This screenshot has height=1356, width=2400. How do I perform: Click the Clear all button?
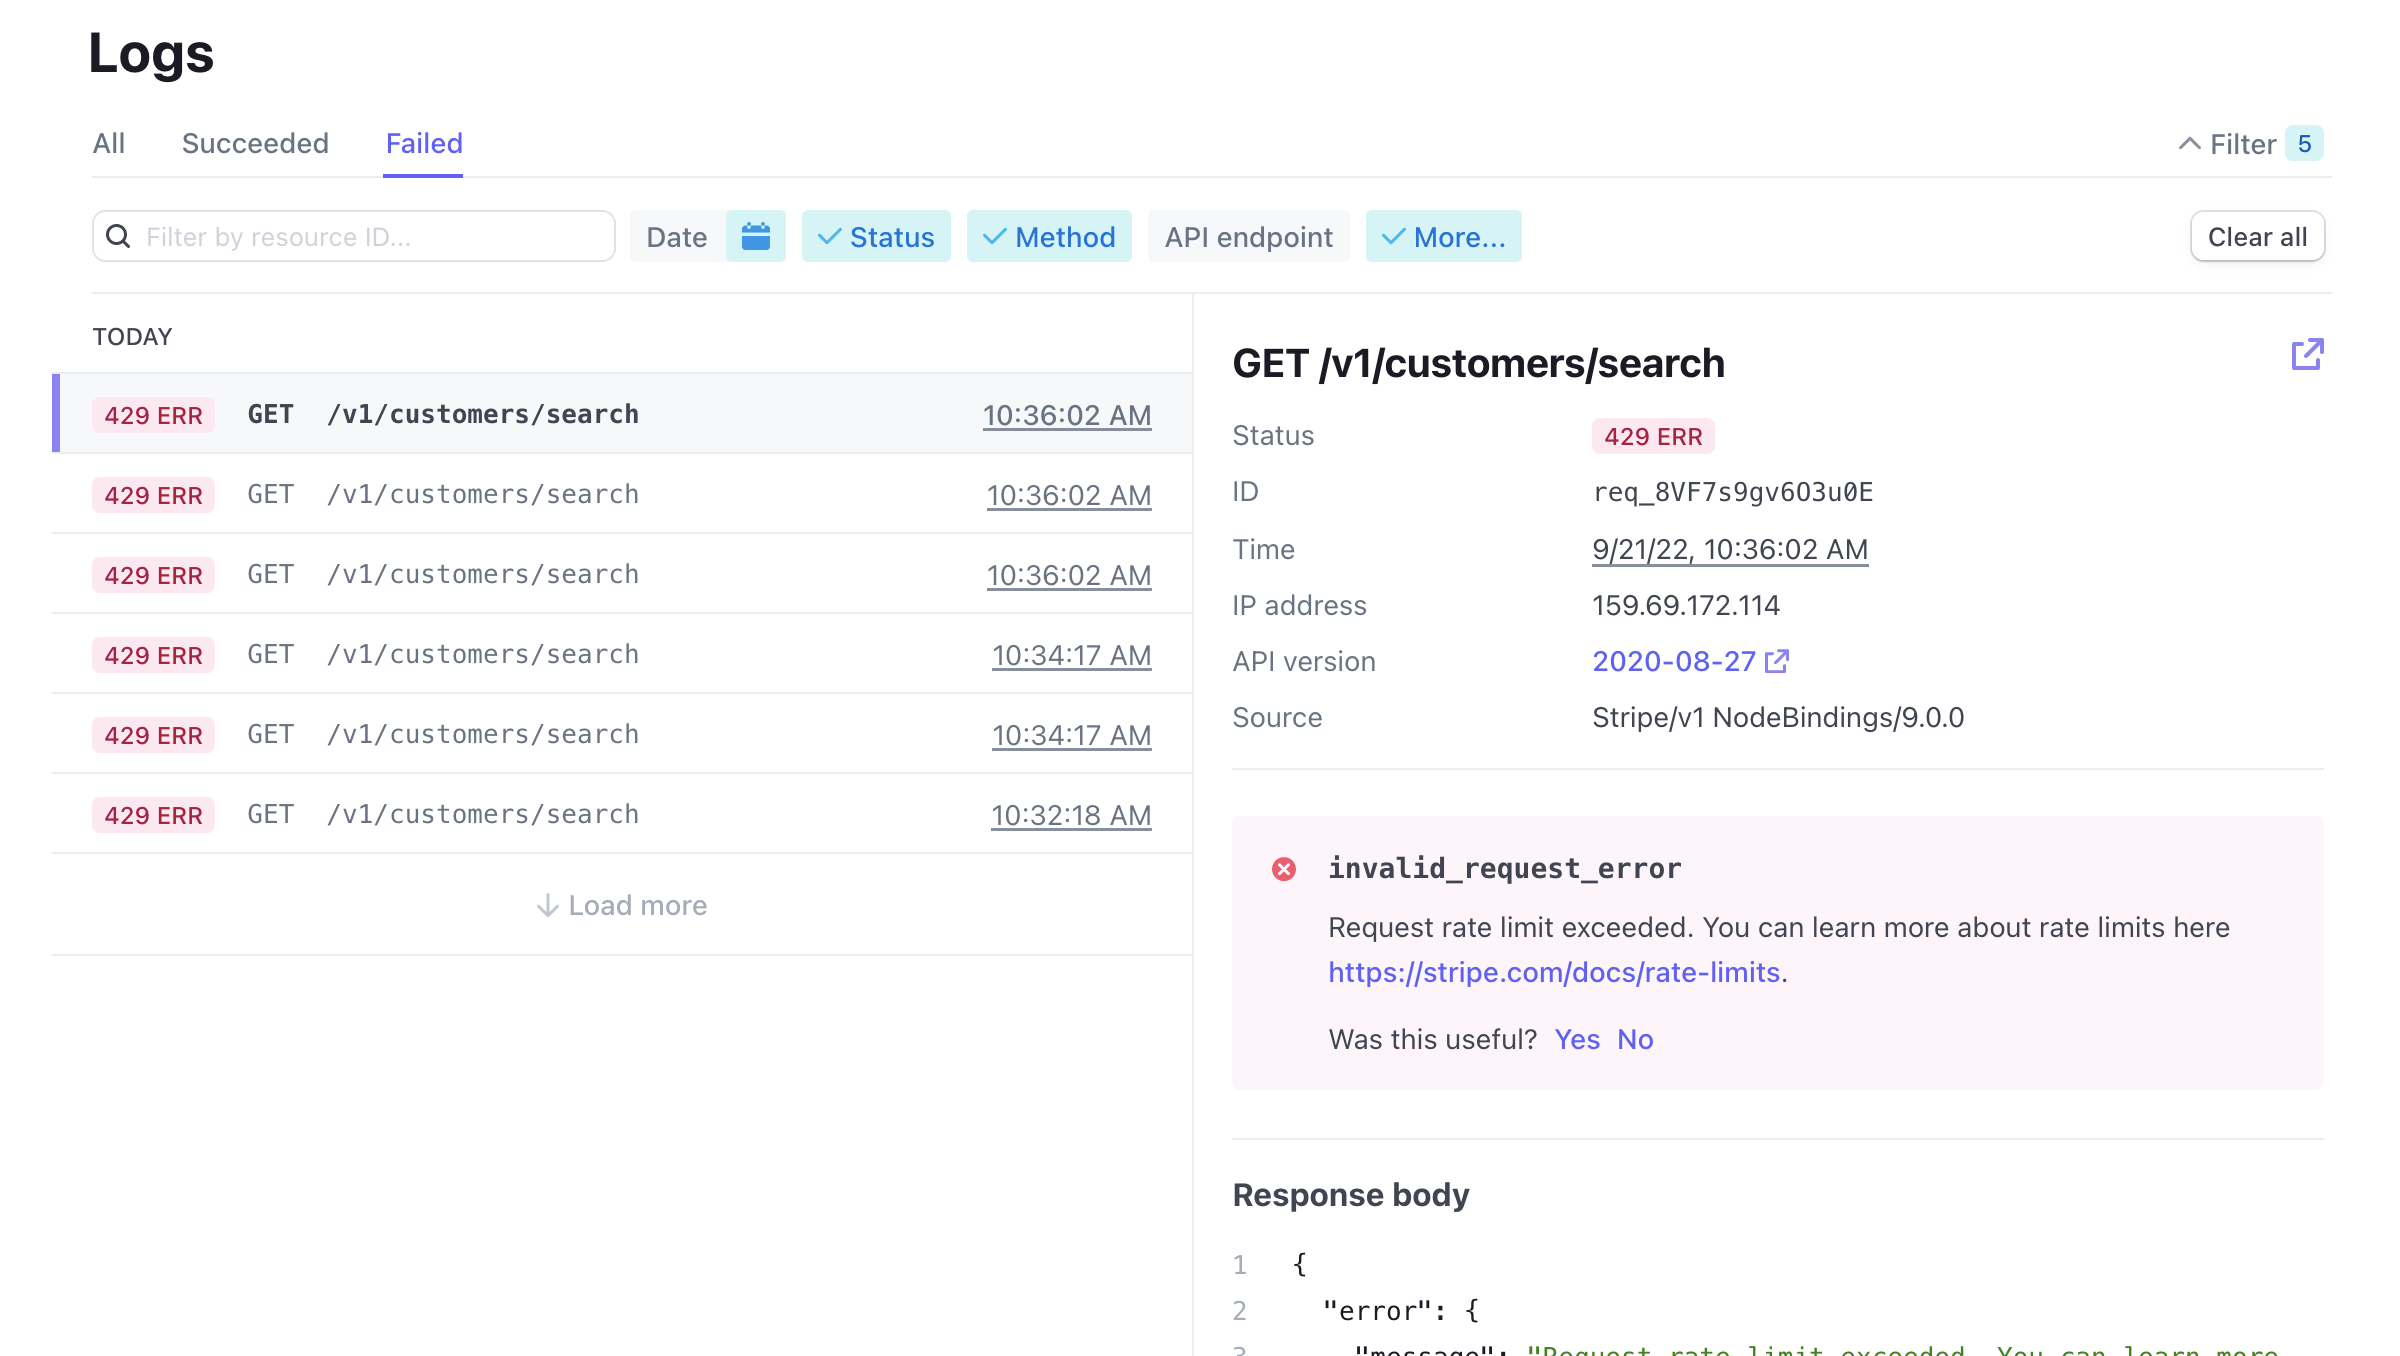2257,237
